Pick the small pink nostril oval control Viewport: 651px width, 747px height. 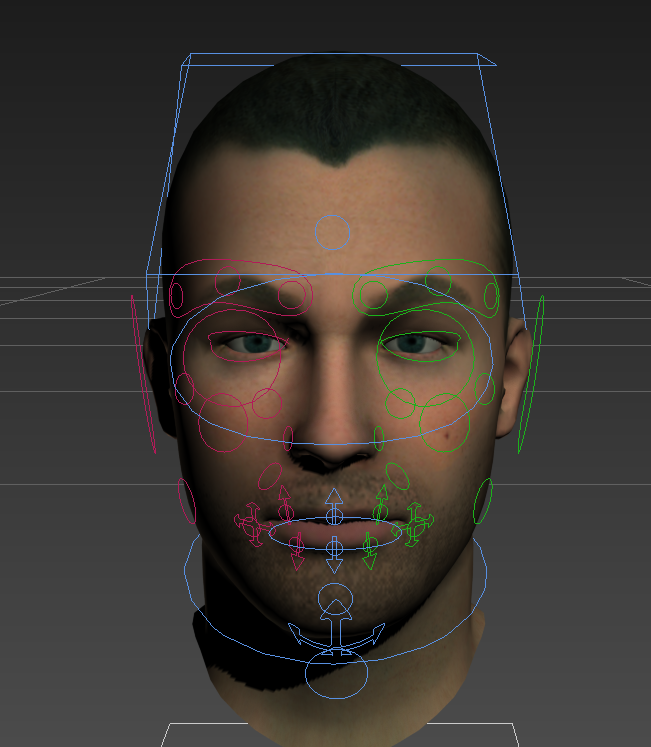[x=289, y=438]
